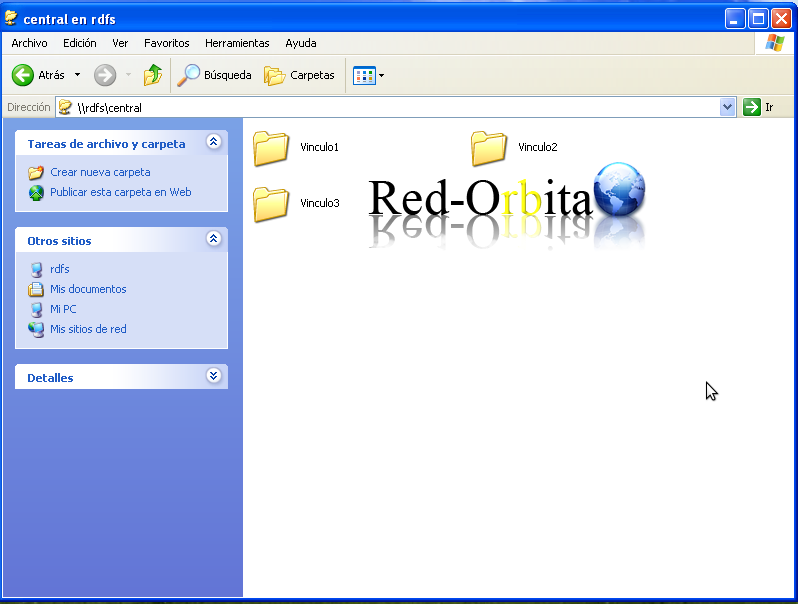
Task: Close the central en rdfs window
Action: tap(781, 19)
